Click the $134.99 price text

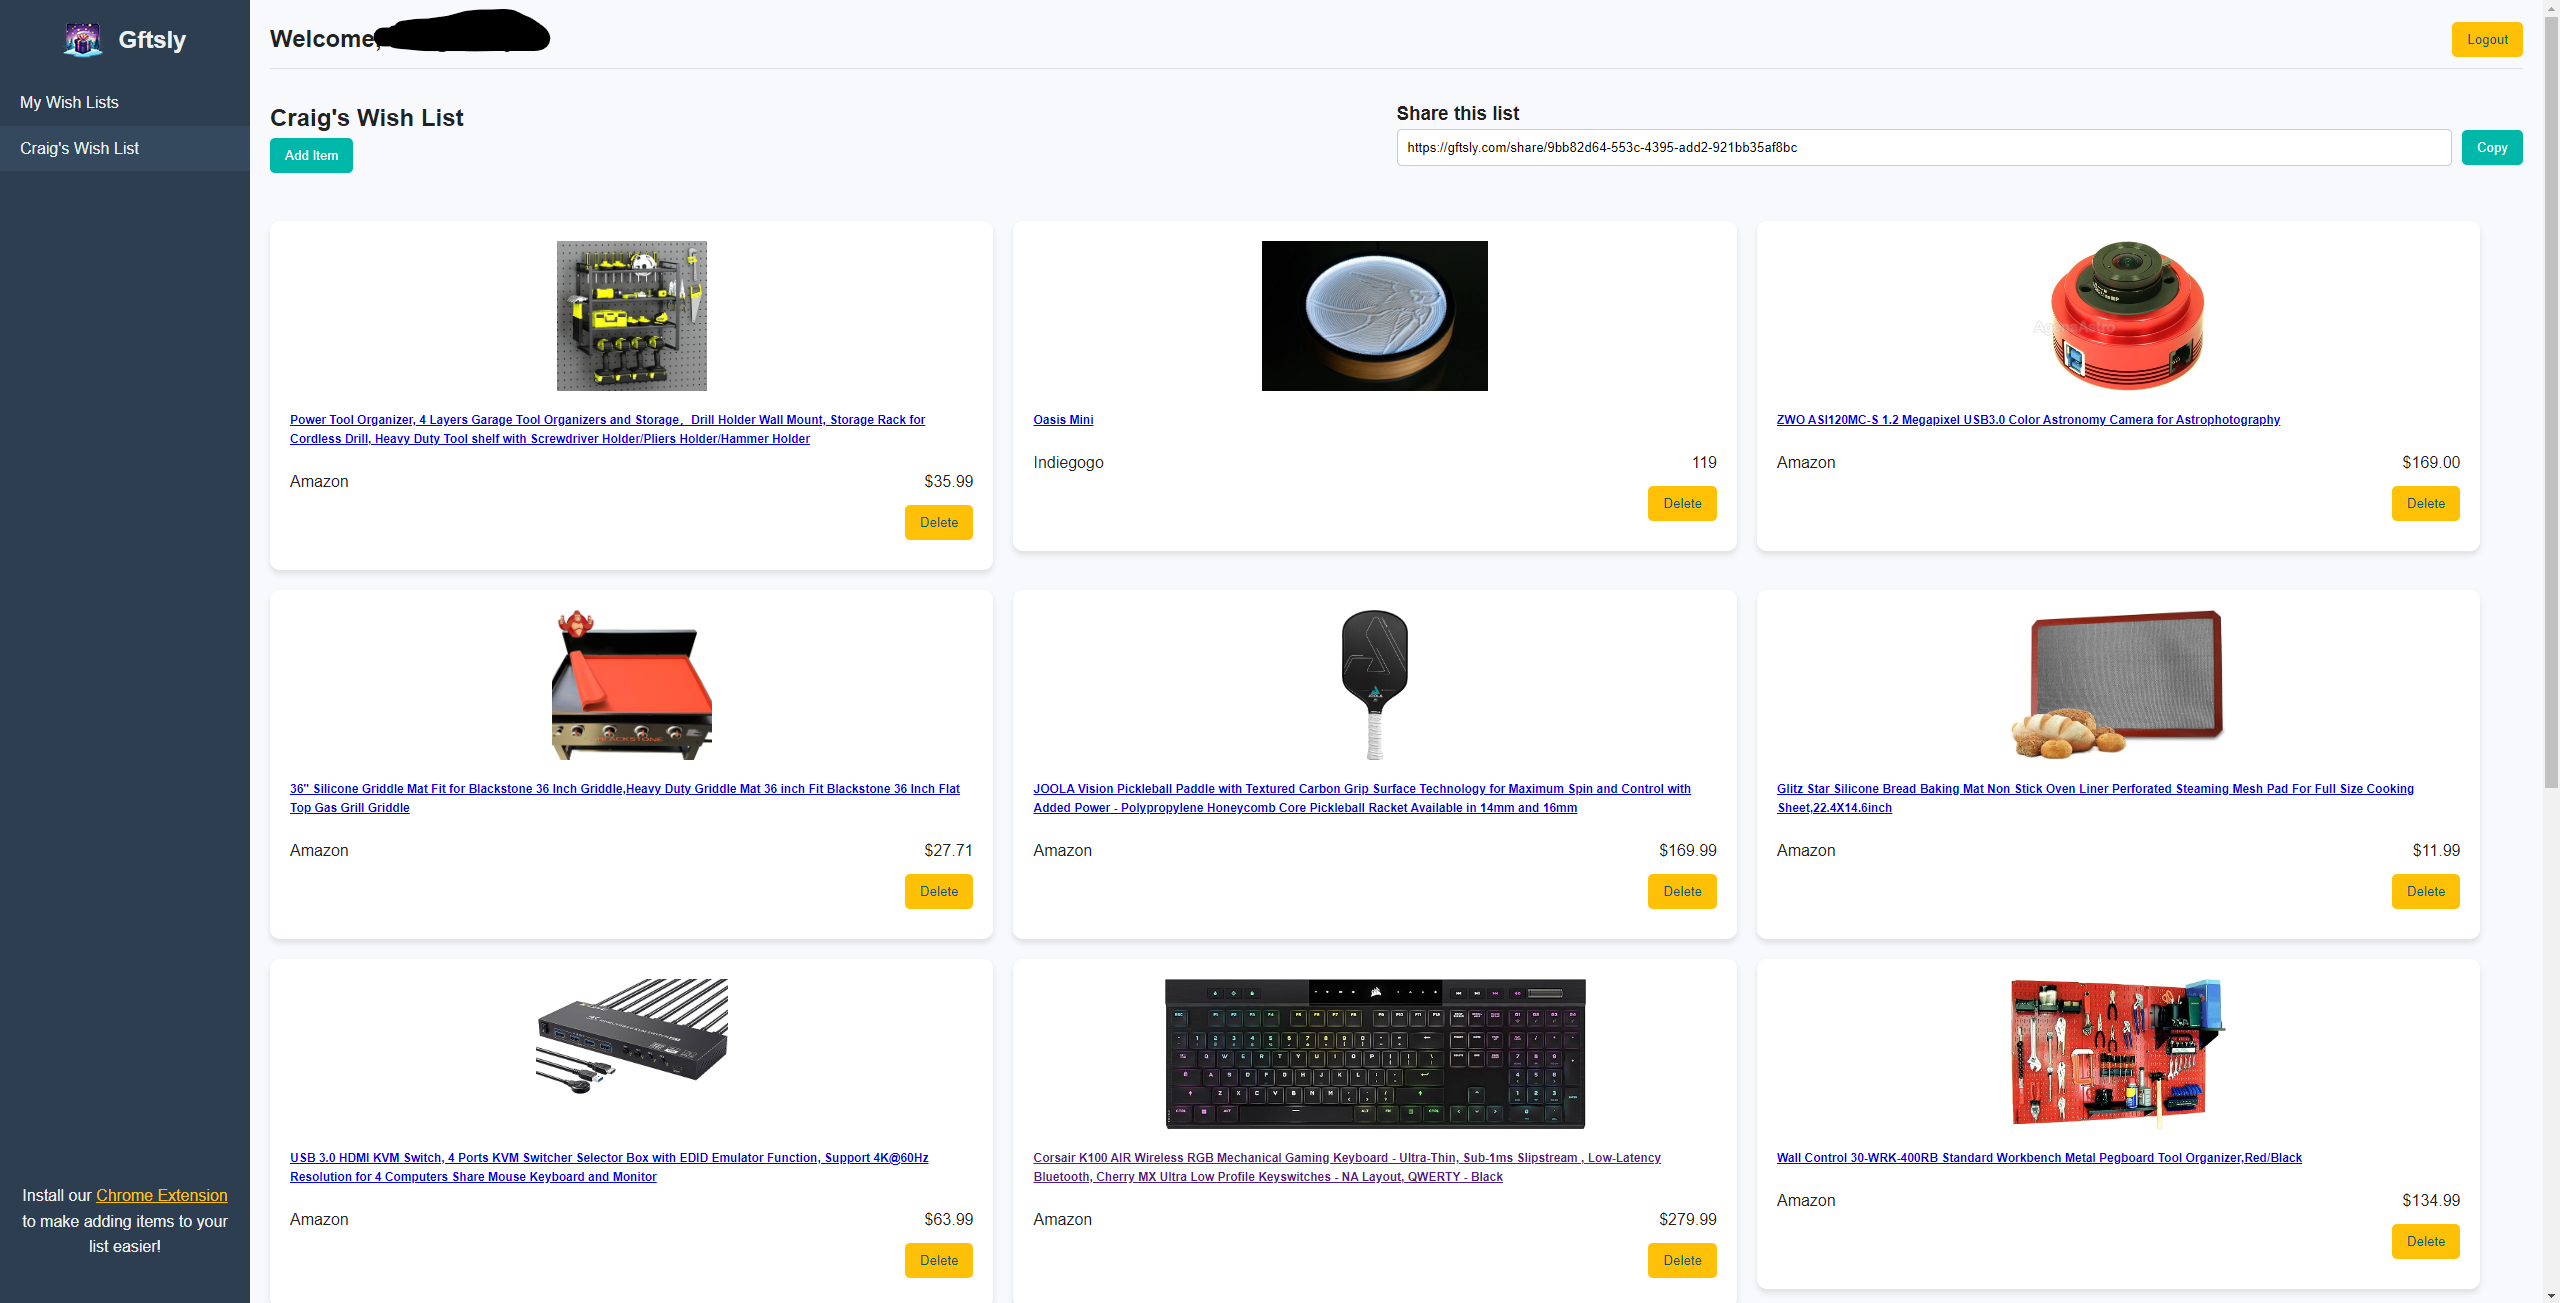click(2431, 1200)
